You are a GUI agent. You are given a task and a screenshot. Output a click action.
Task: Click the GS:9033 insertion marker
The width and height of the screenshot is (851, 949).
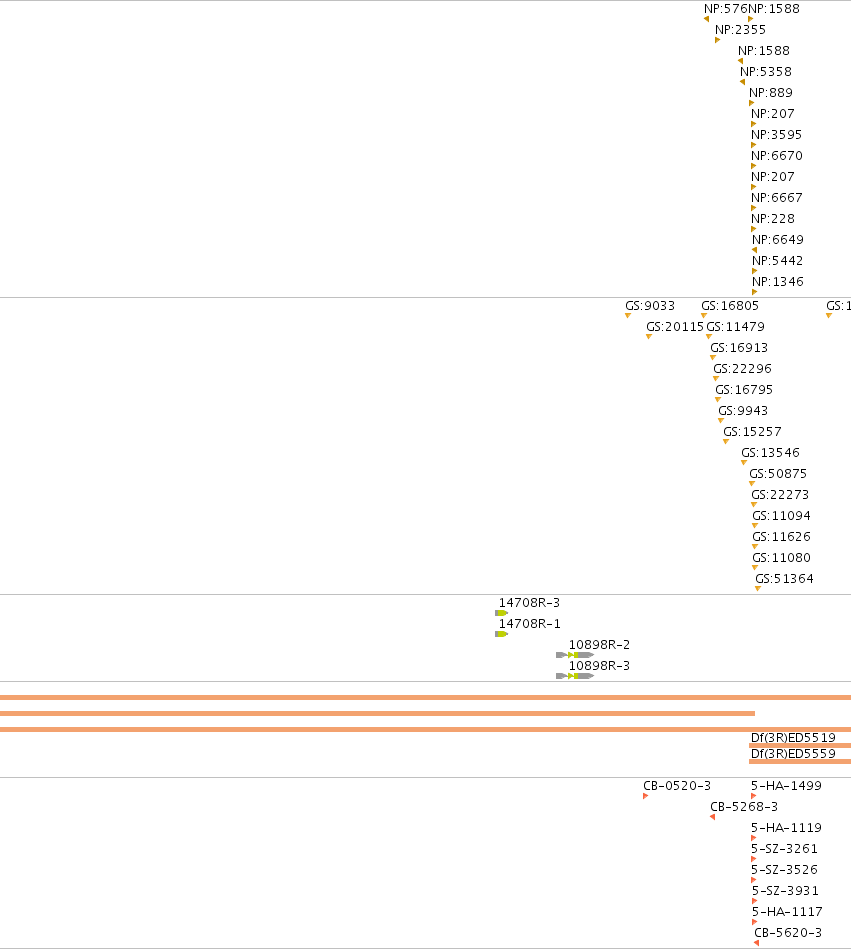point(628,316)
